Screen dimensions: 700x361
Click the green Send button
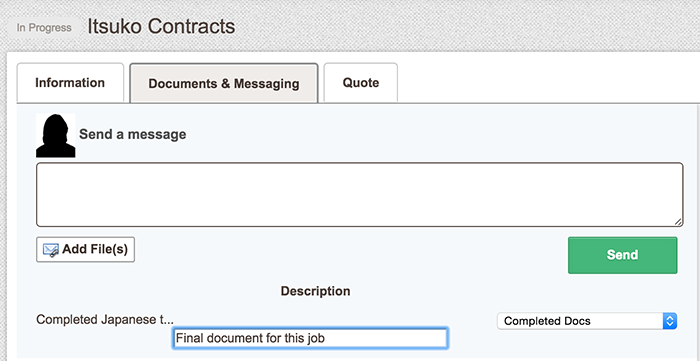[x=622, y=255]
